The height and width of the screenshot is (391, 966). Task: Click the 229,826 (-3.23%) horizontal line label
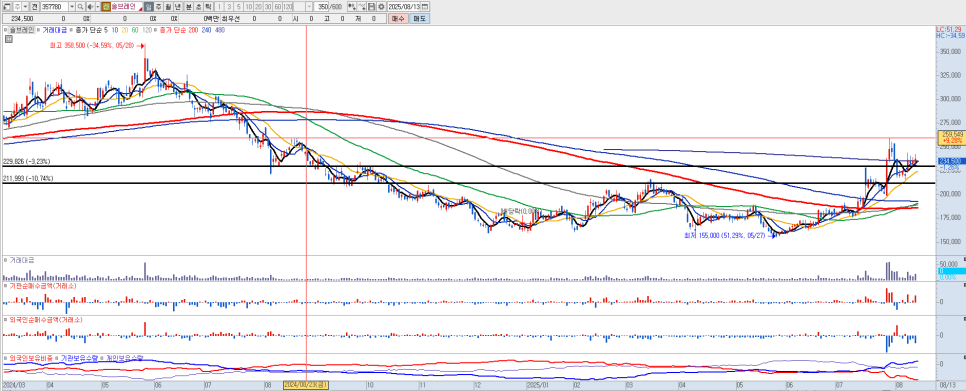pyautogui.click(x=26, y=161)
